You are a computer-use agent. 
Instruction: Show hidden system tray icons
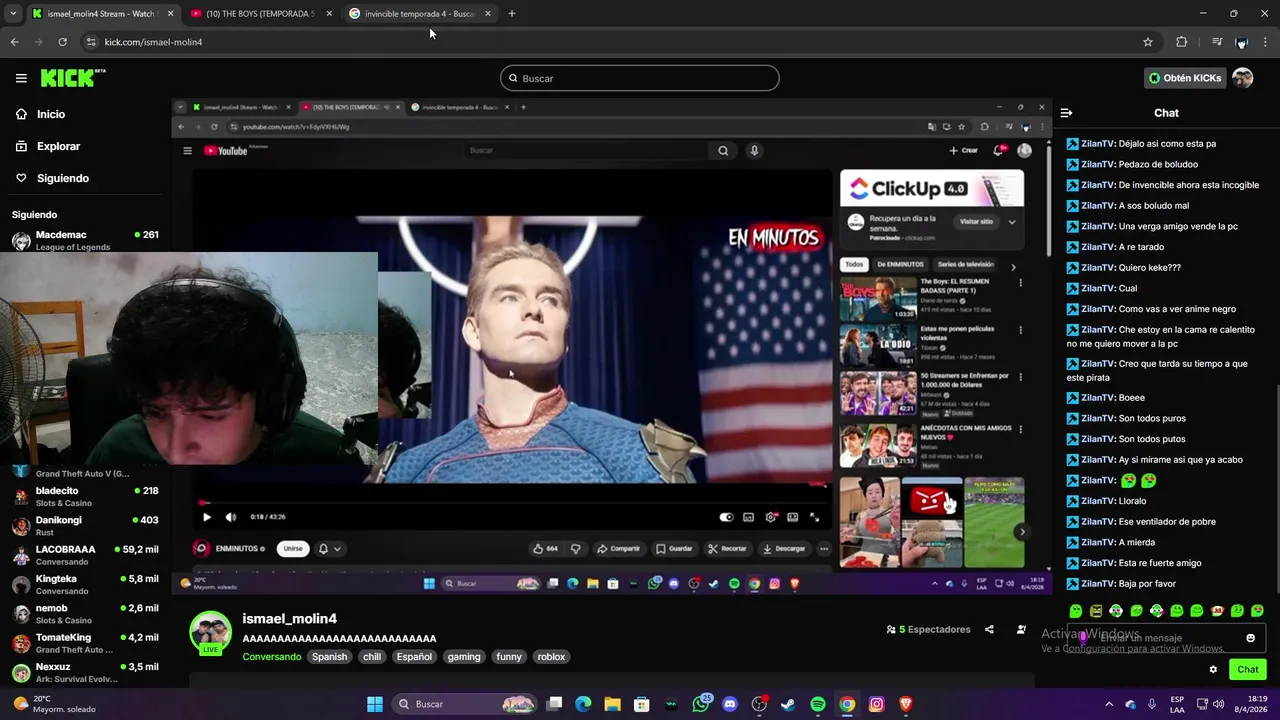1109,704
